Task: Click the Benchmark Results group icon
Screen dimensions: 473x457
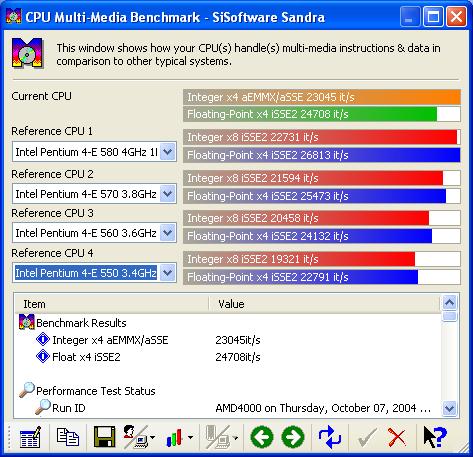Action: click(27, 322)
